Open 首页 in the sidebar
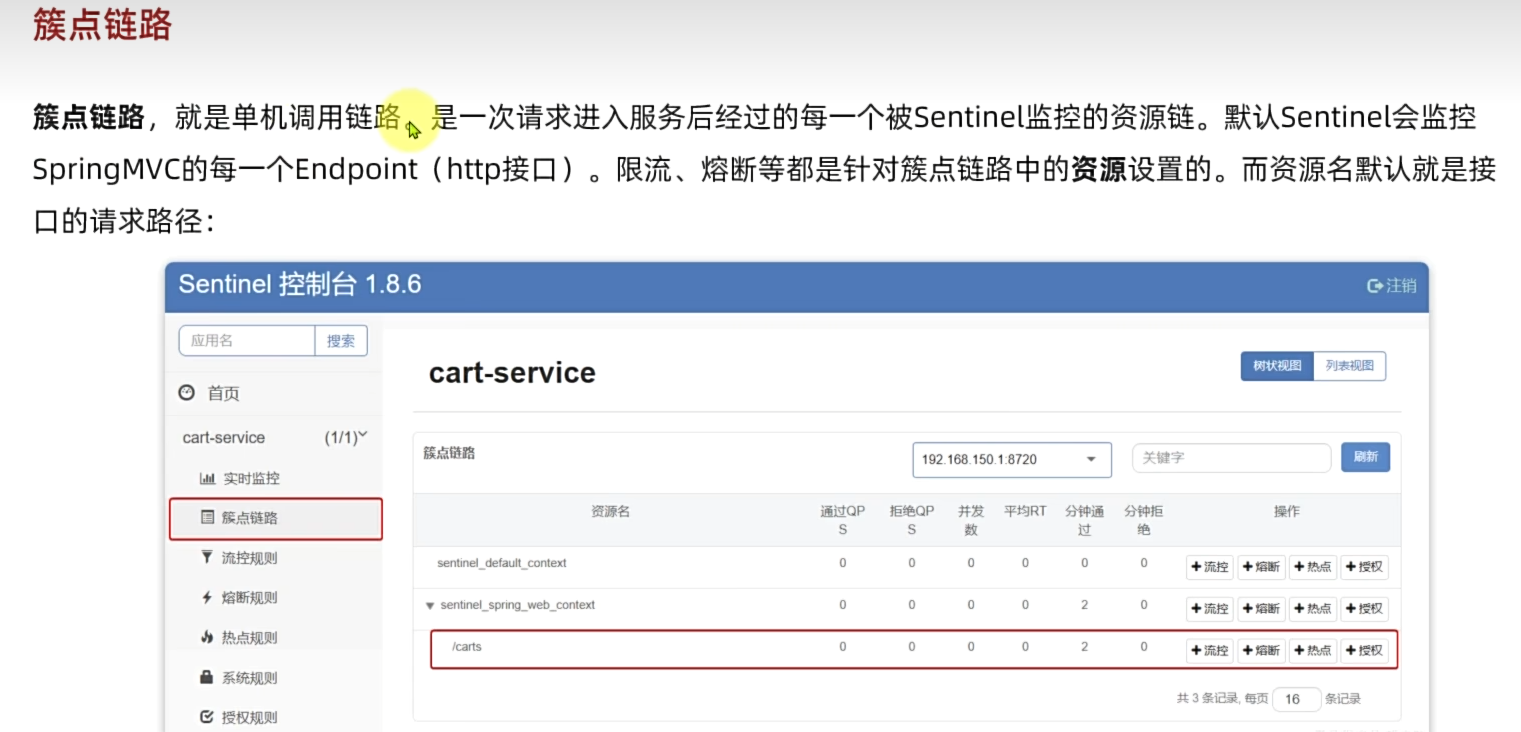1521x732 pixels. pyautogui.click(x=223, y=393)
